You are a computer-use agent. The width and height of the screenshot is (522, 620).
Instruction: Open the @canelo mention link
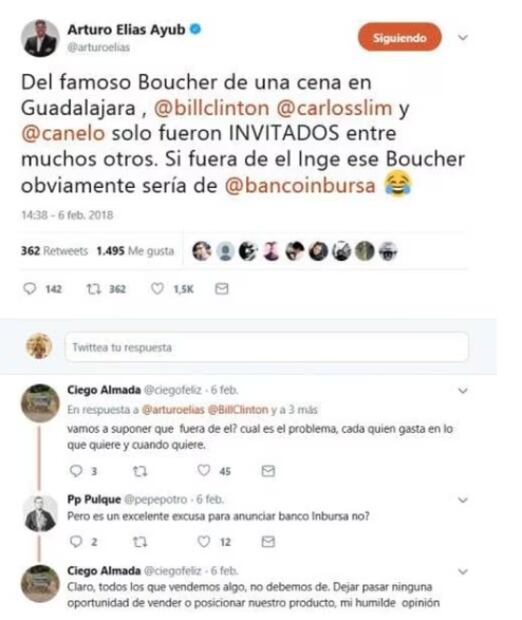[63, 134]
